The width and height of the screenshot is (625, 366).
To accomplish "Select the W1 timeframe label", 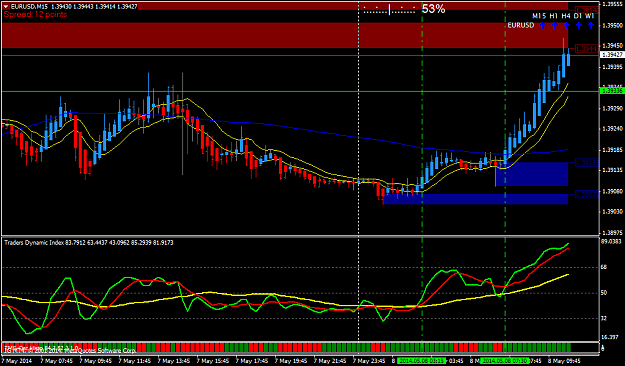I will pyautogui.click(x=590, y=16).
